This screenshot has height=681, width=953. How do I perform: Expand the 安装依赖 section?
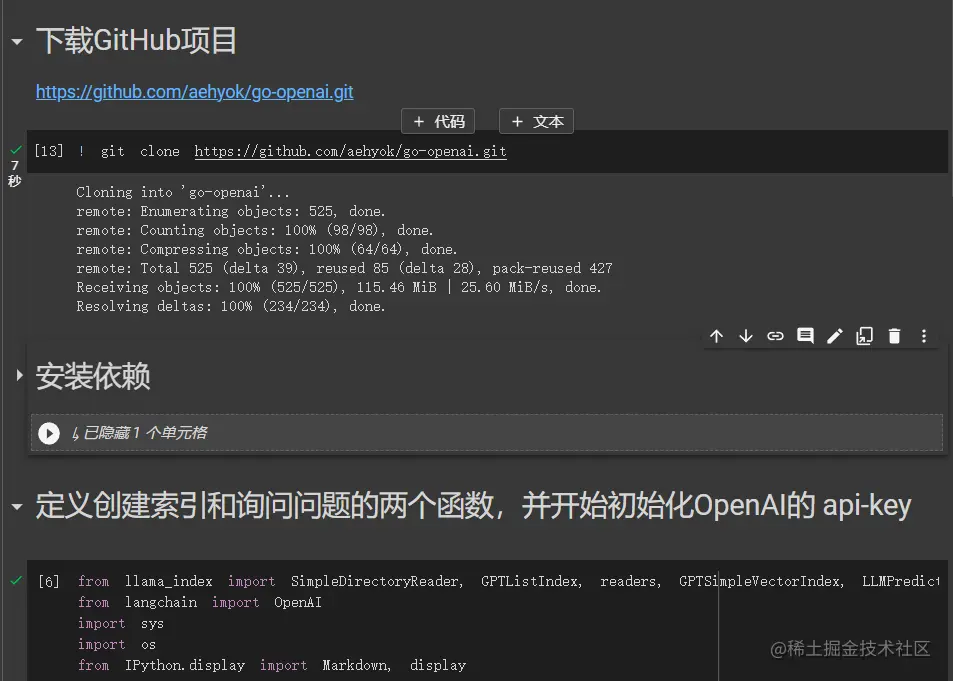[19, 375]
